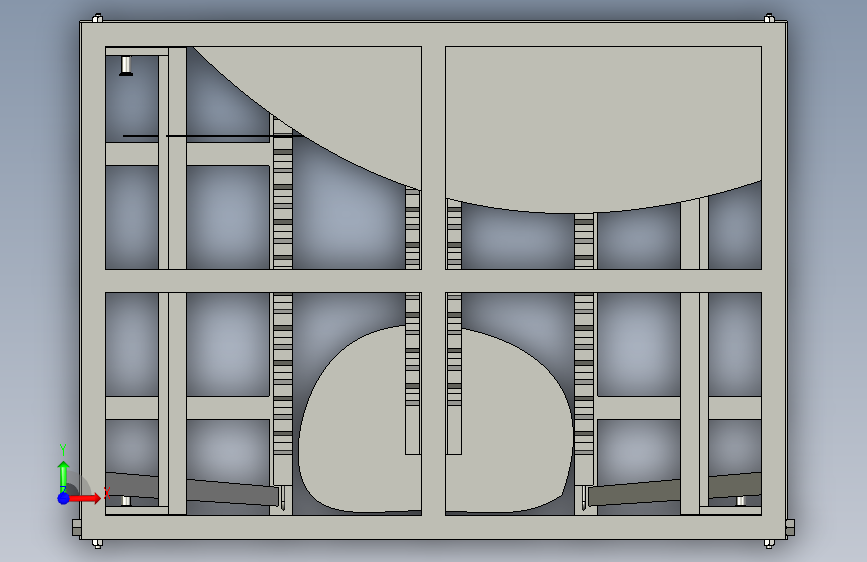
Task: Select the pin in the upper-left frame opening
Action: click(126, 65)
